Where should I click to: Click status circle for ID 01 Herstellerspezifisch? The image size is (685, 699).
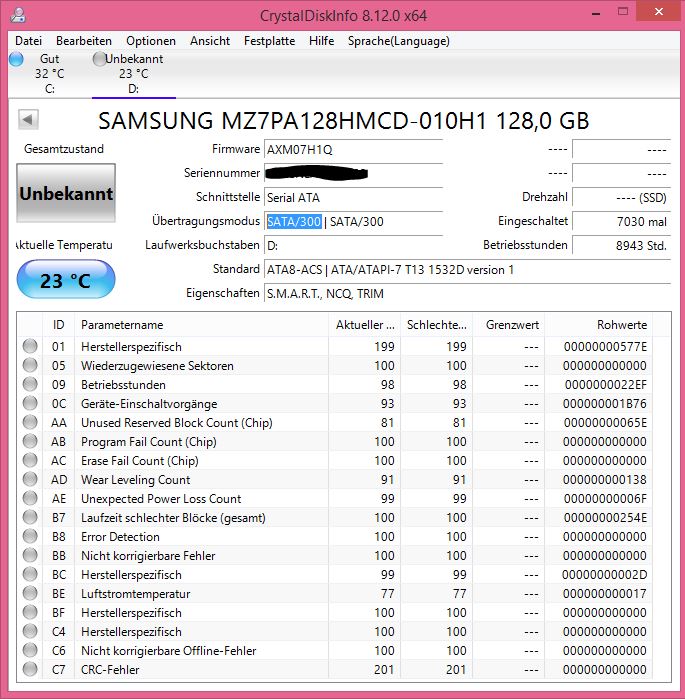(30, 346)
